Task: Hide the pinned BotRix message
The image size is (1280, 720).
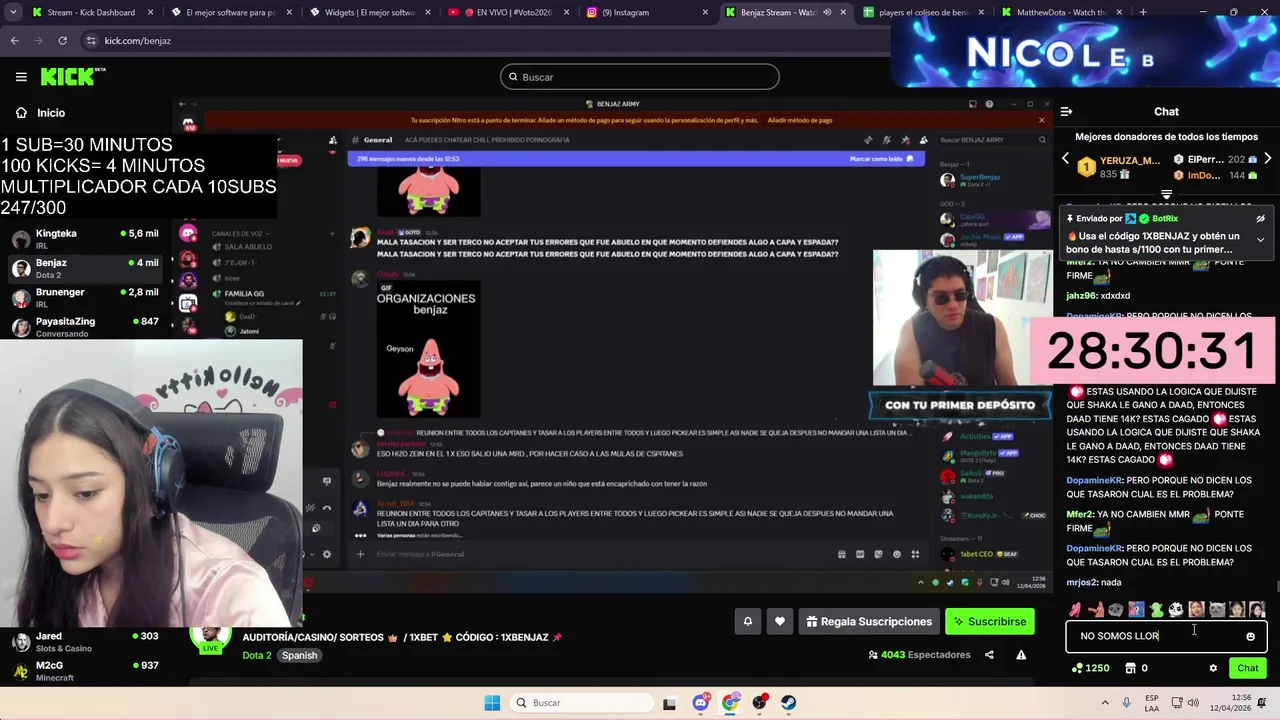Action: [1260, 219]
